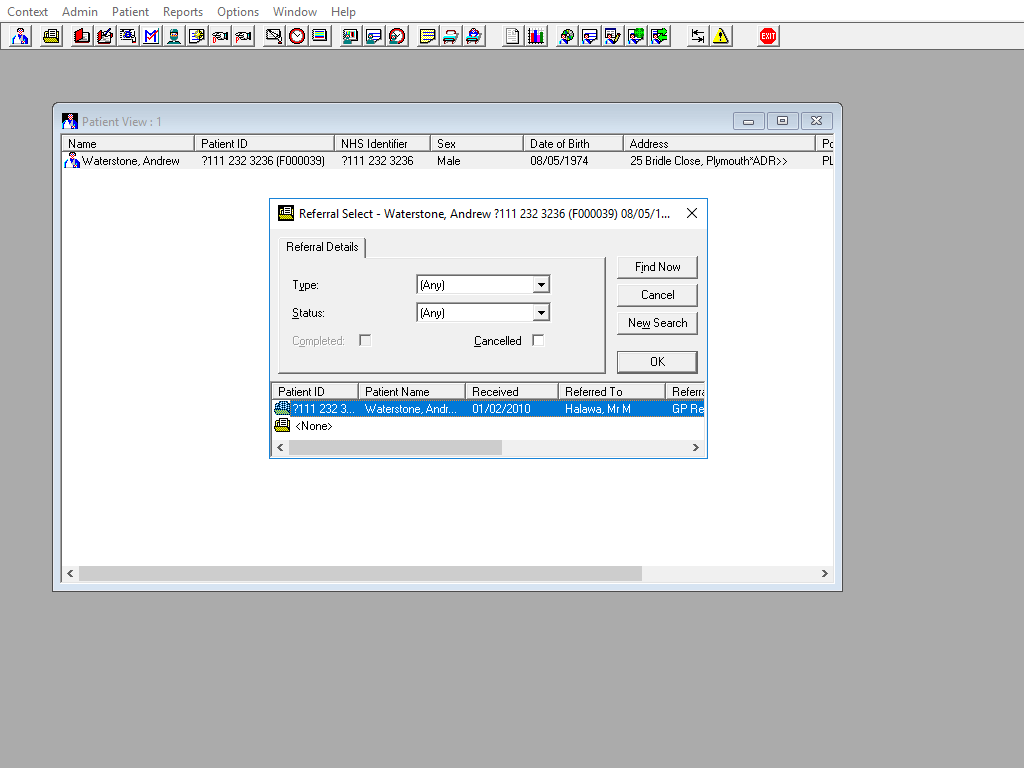Viewport: 1024px width, 768px height.
Task: Select the Waterstone, Andrew row in Patient View
Action: pos(447,161)
